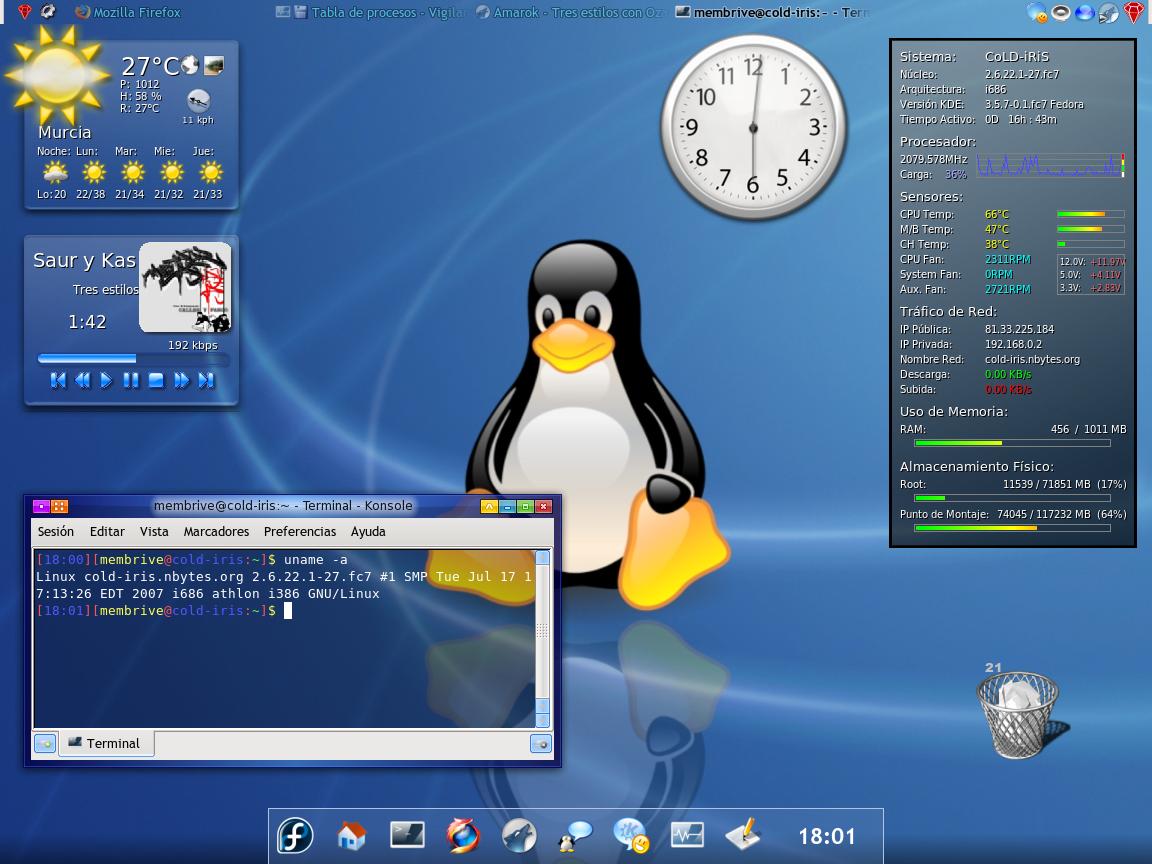Click the analog desktop clock
The image size is (1152, 864).
pyautogui.click(x=753, y=128)
